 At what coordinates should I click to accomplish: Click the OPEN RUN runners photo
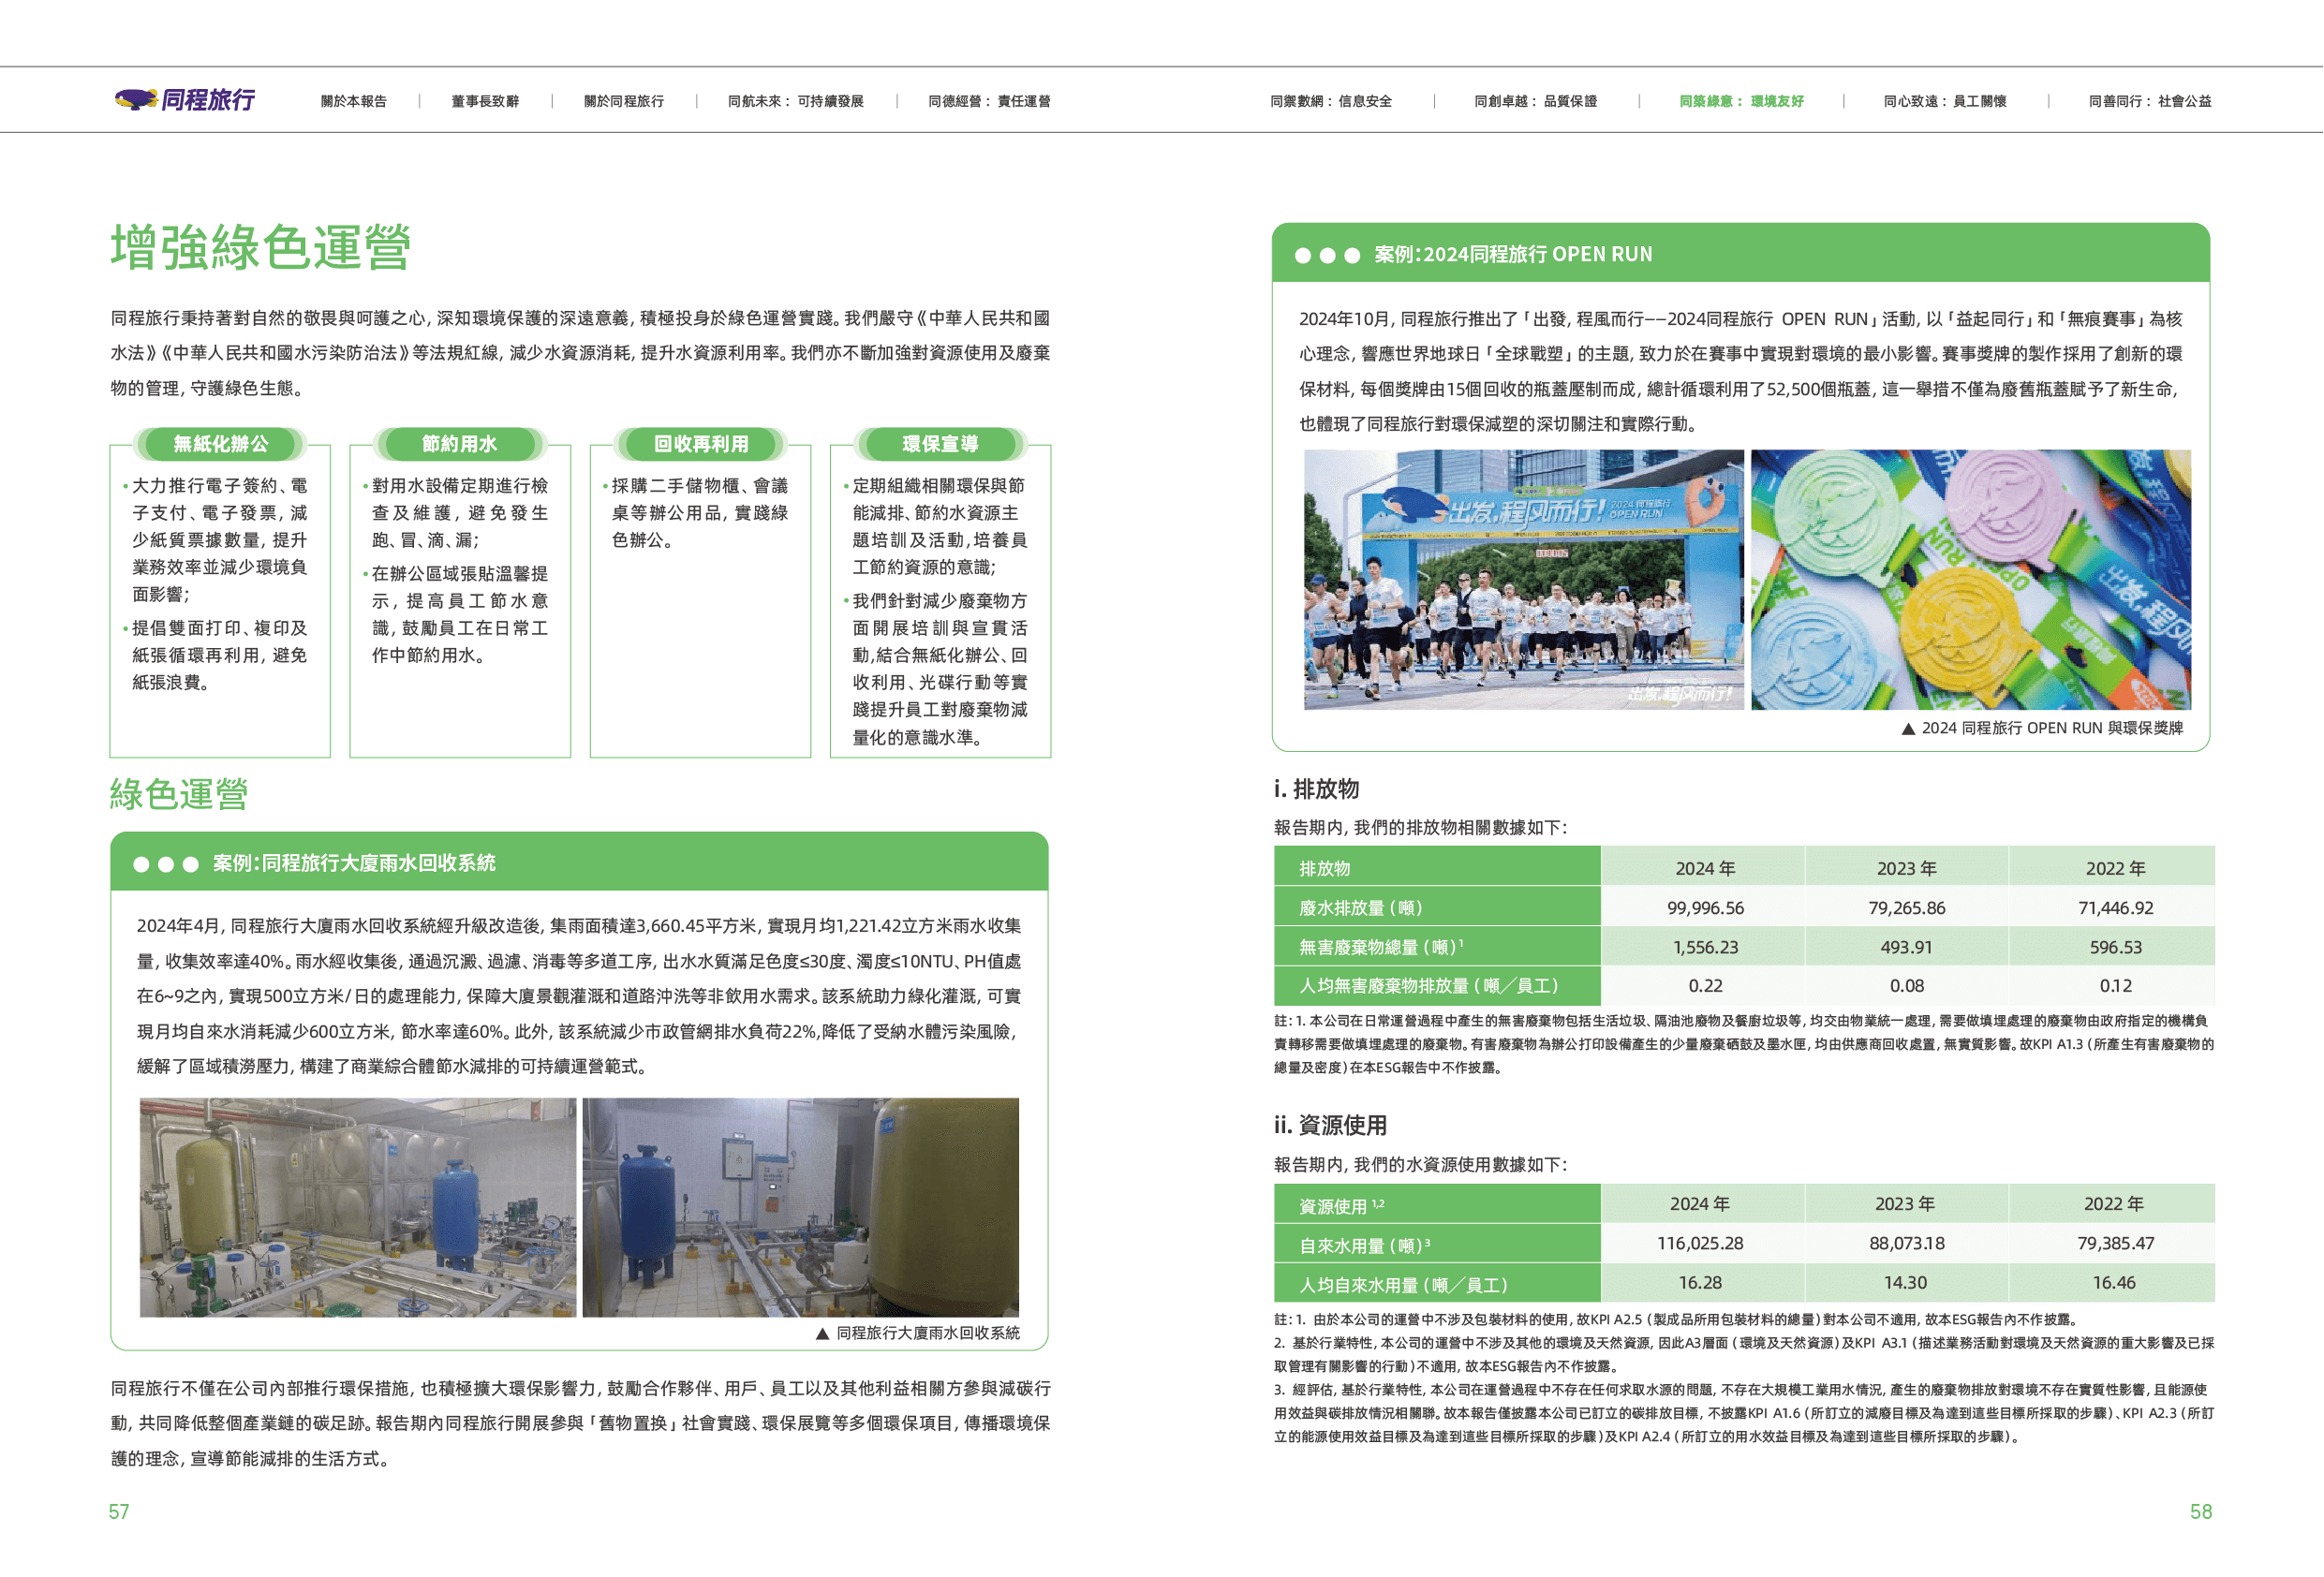tap(1523, 580)
